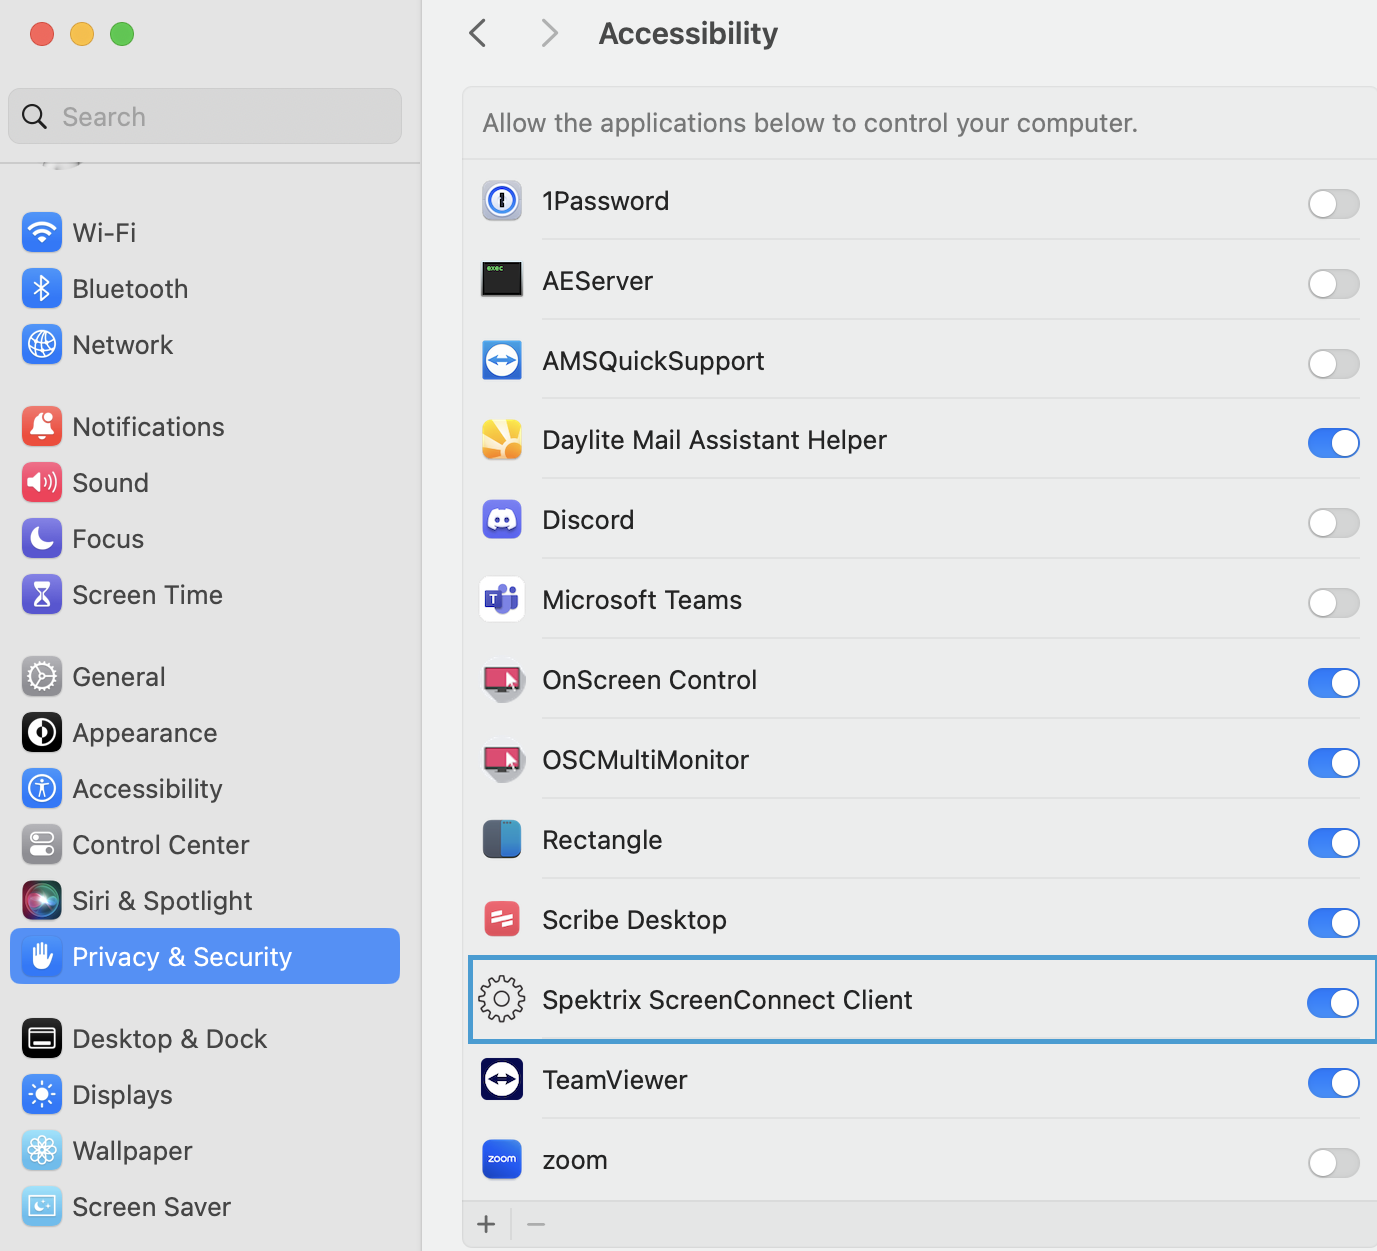1377x1251 pixels.
Task: Disable Scribe Desktop access toggle
Action: click(x=1334, y=923)
